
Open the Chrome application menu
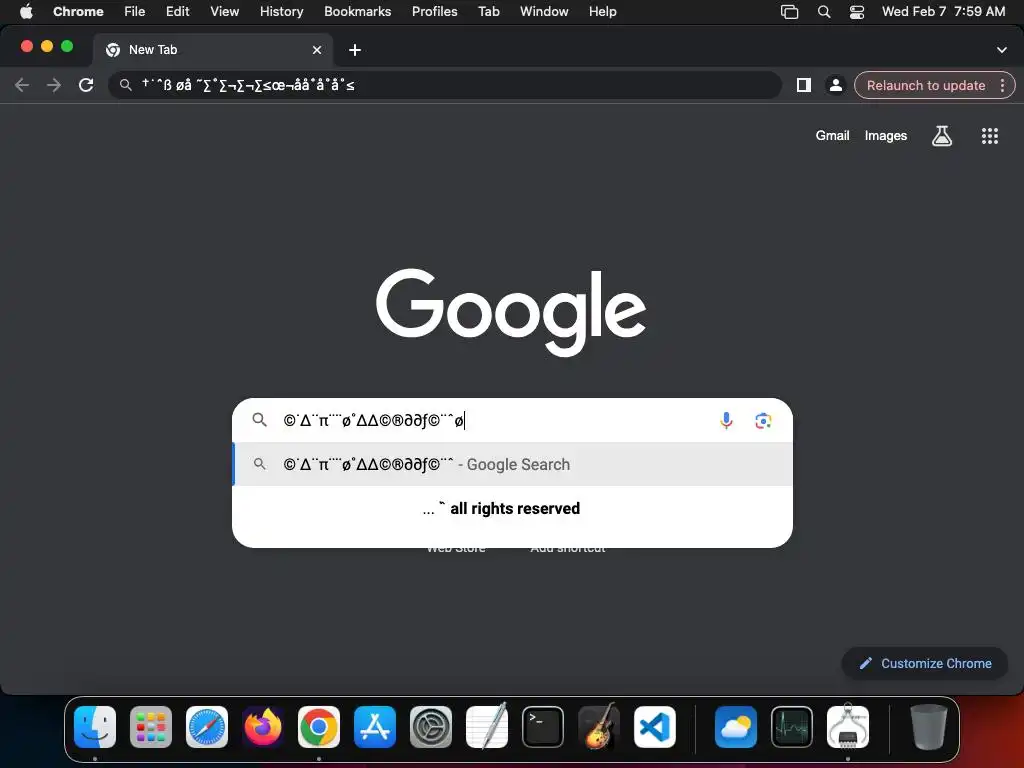click(x=78, y=11)
